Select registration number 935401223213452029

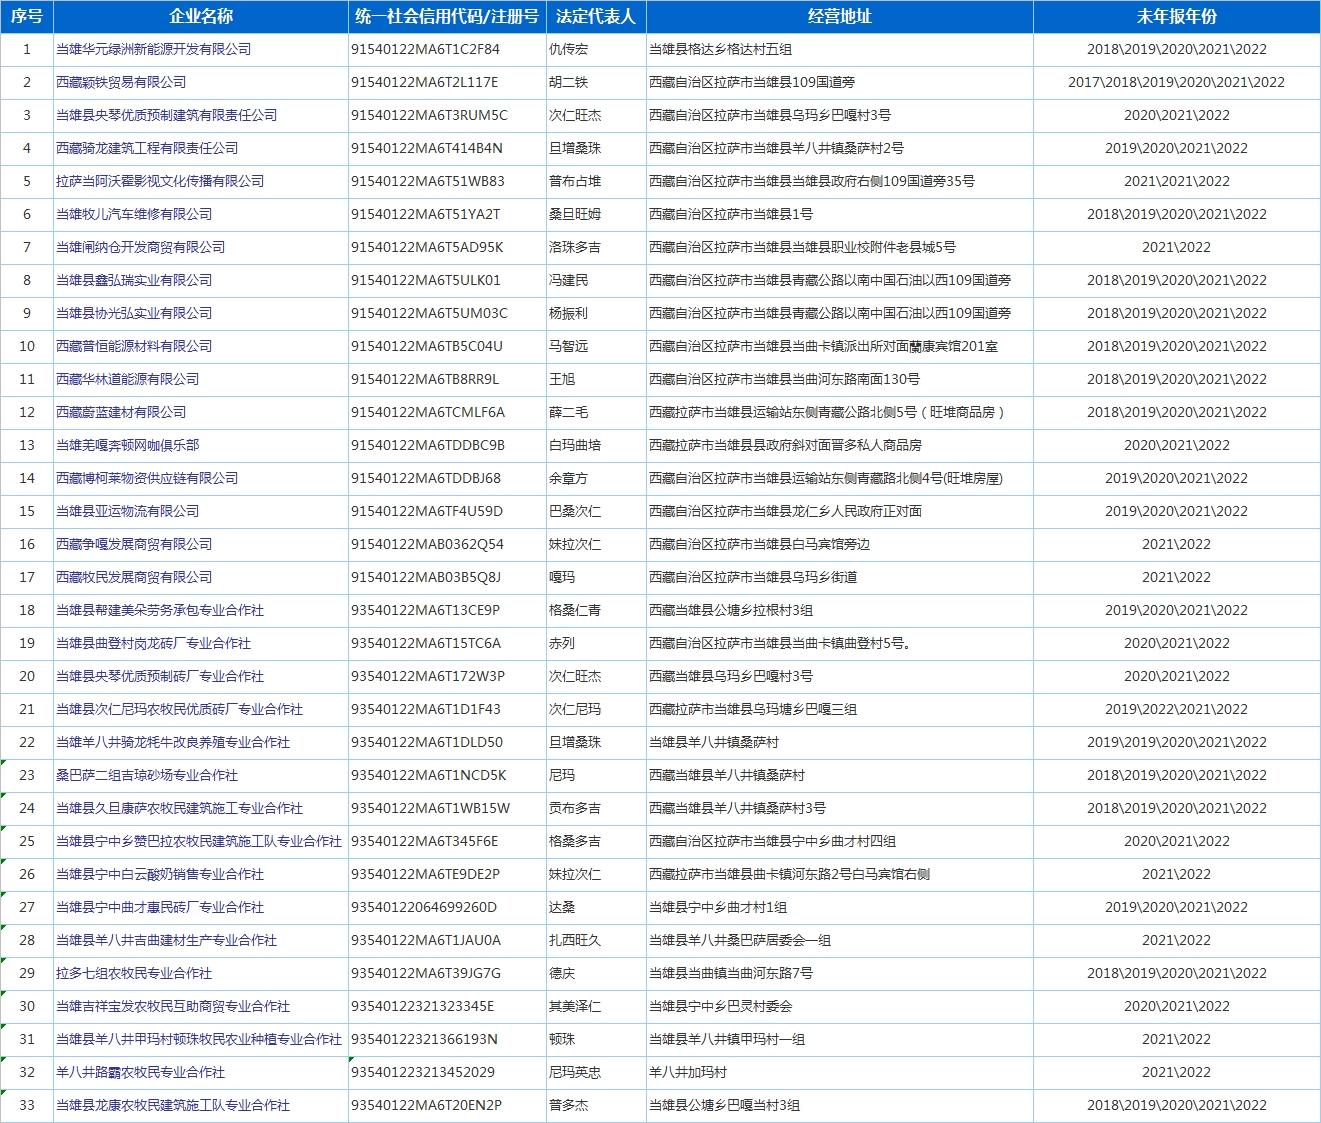tap(423, 1072)
